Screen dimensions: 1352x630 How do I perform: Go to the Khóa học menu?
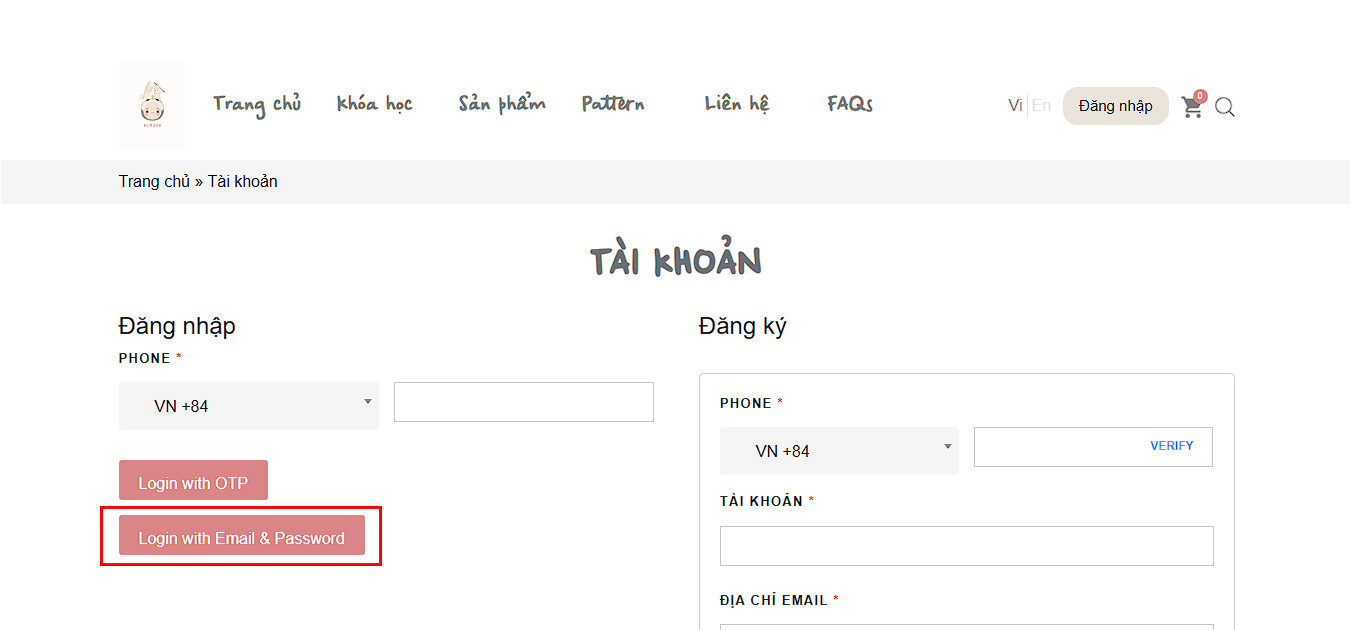pos(374,104)
